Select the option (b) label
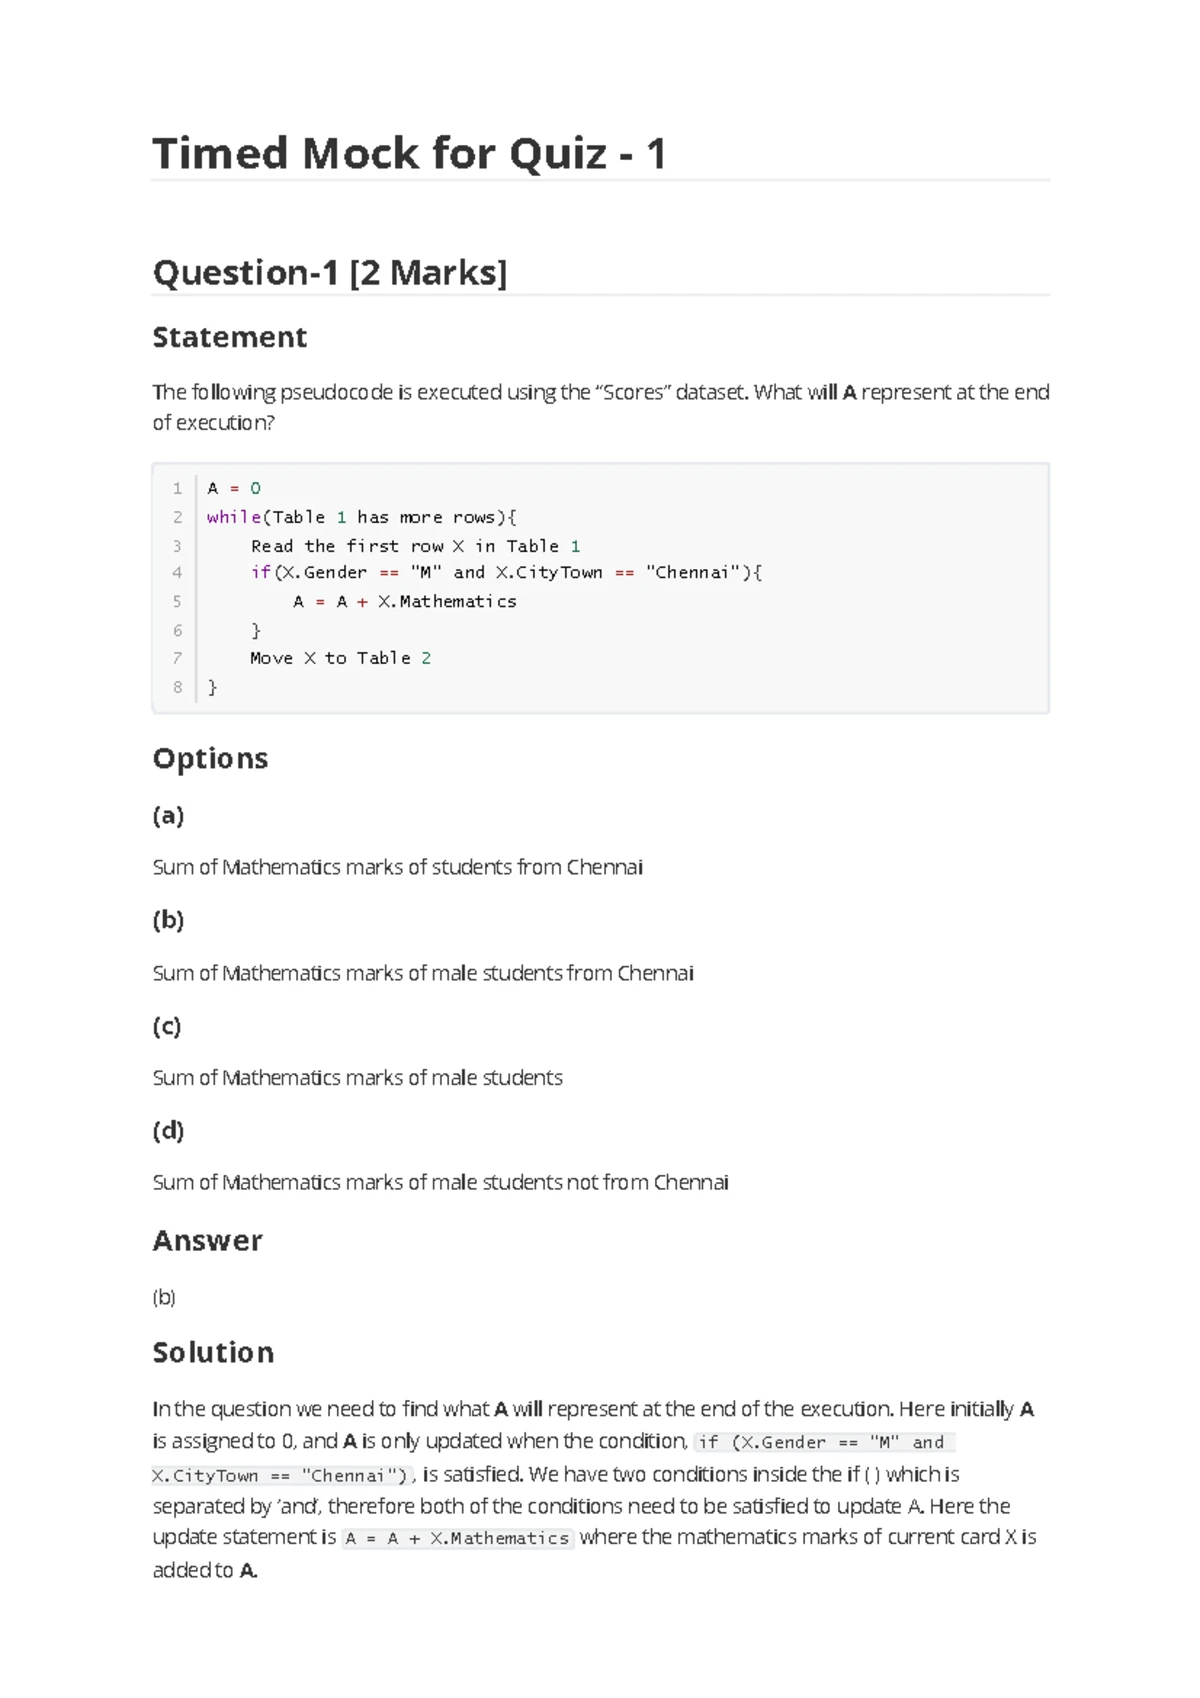Viewport: 1200px width, 1698px height. (168, 920)
